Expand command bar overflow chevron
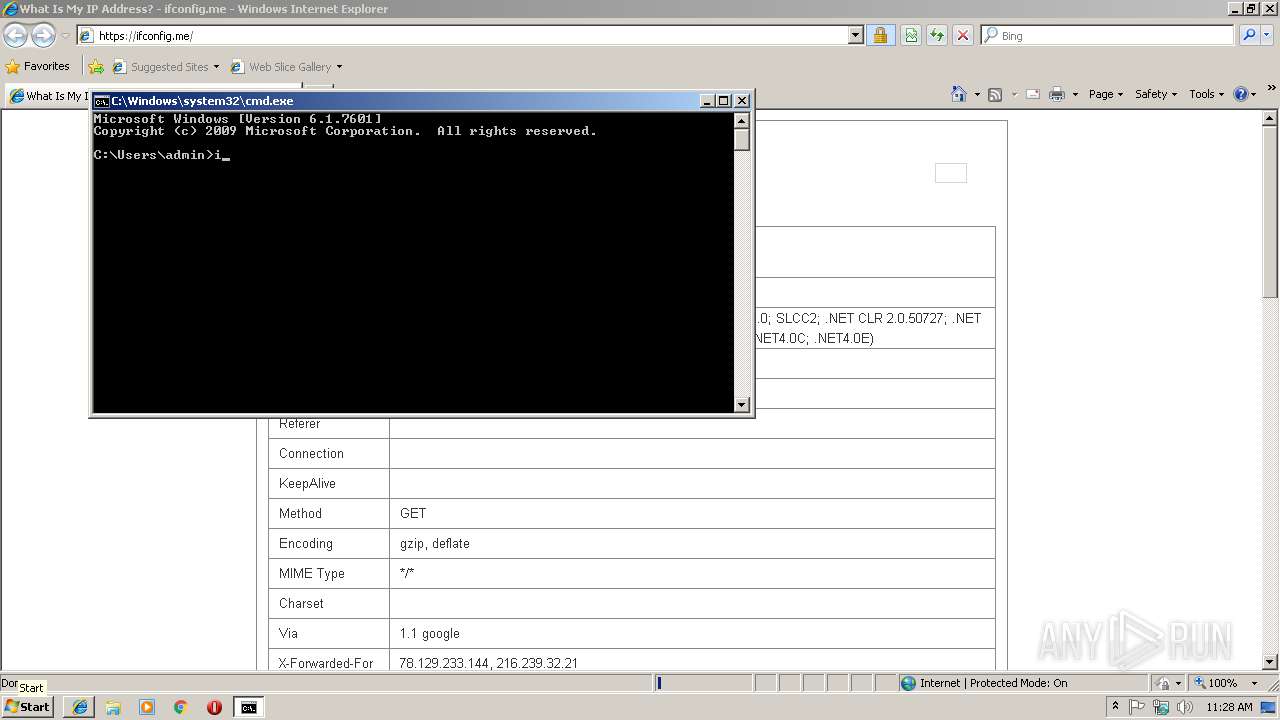This screenshot has height=720, width=1280. click(1271, 88)
